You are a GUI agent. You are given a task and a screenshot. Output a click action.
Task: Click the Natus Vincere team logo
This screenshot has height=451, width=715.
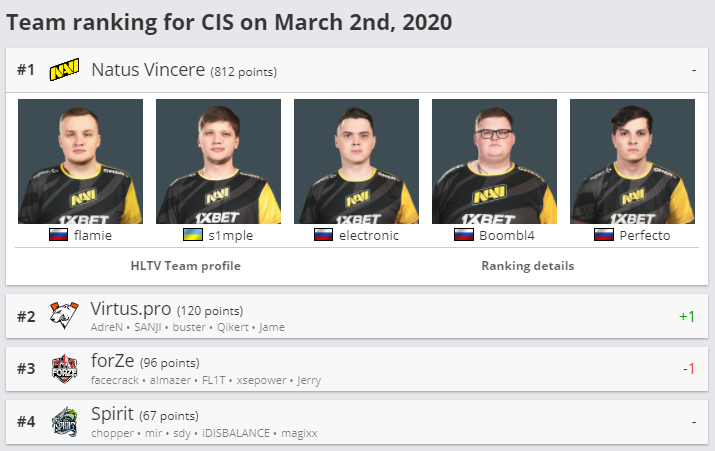click(x=64, y=70)
